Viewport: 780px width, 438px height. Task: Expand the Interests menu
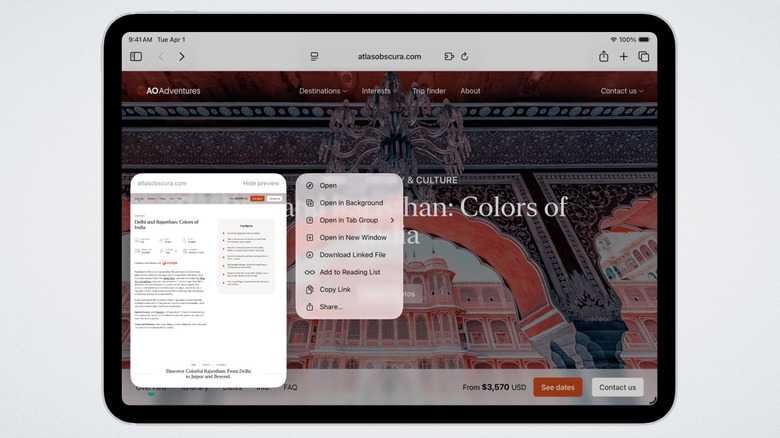(379, 91)
